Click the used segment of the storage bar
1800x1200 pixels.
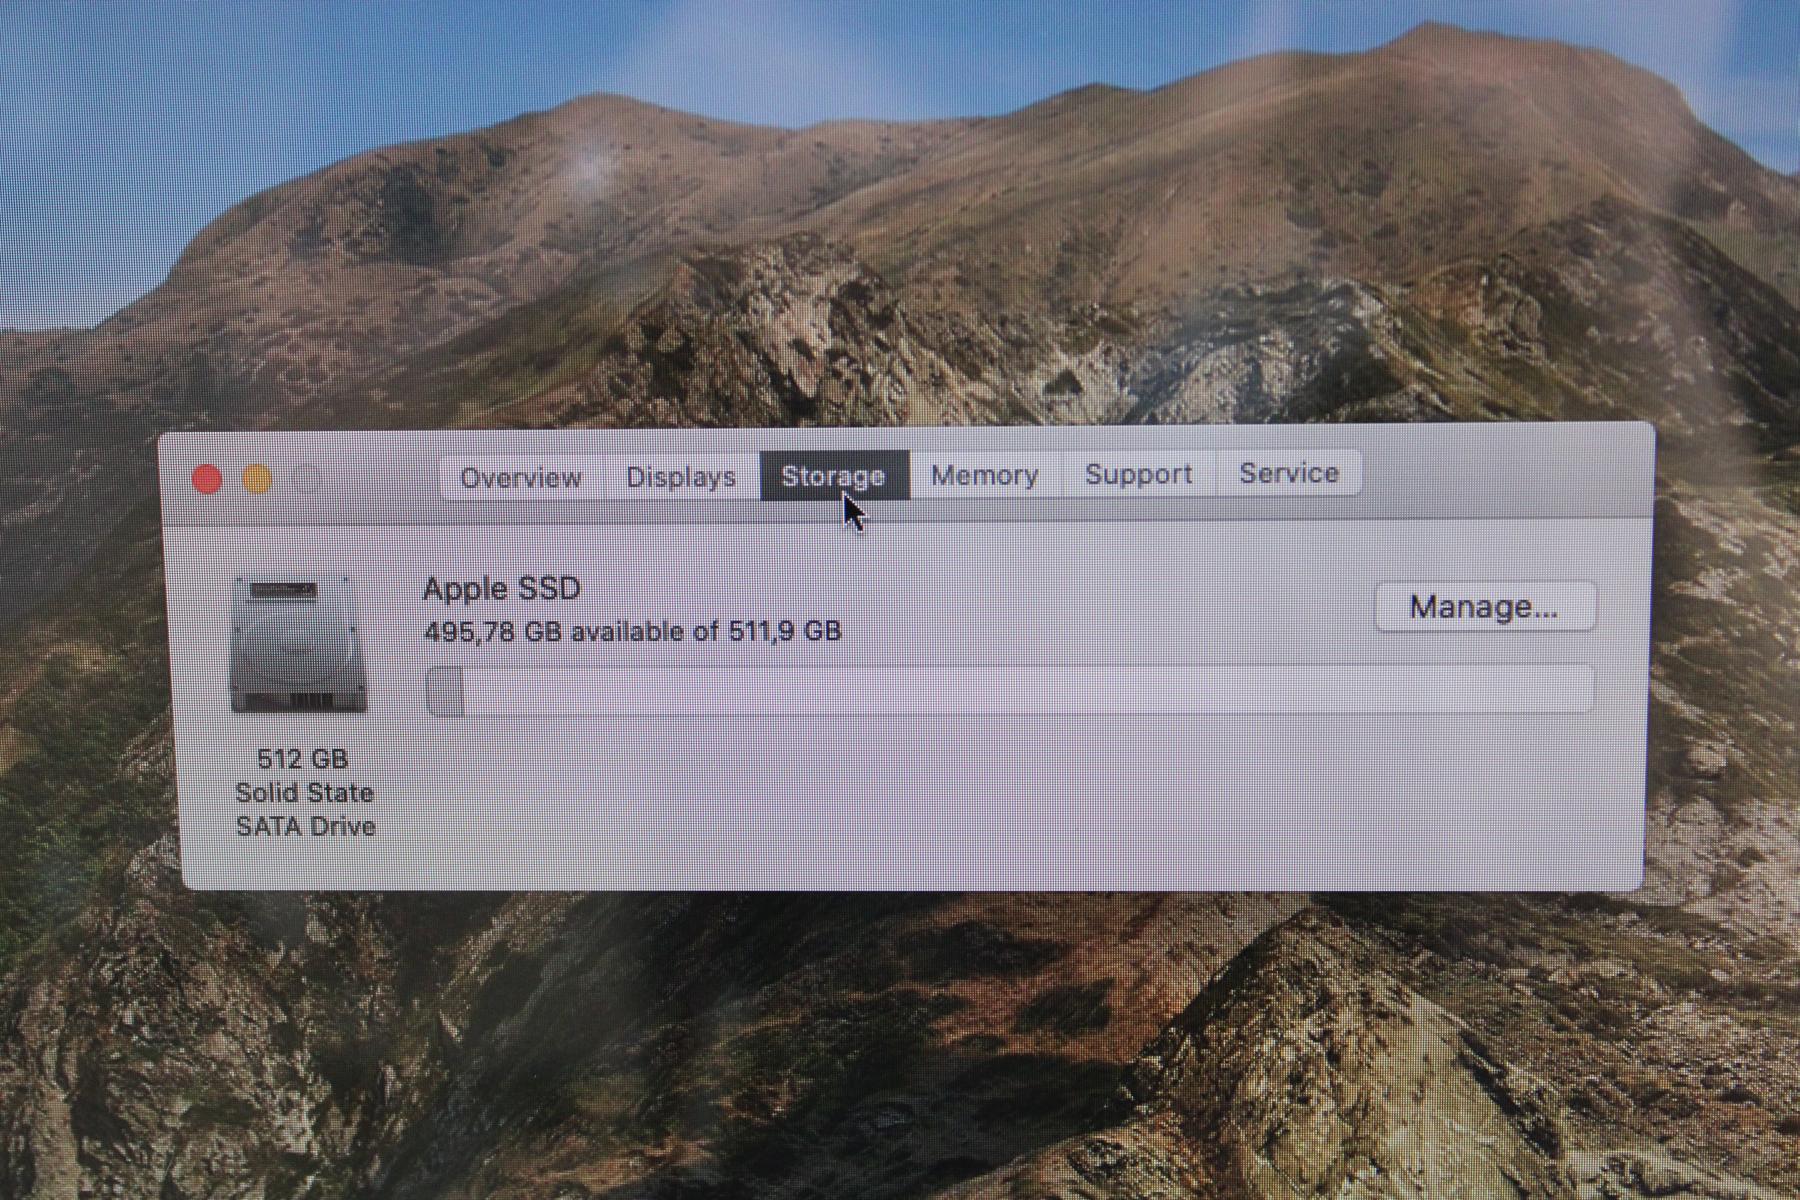click(446, 691)
